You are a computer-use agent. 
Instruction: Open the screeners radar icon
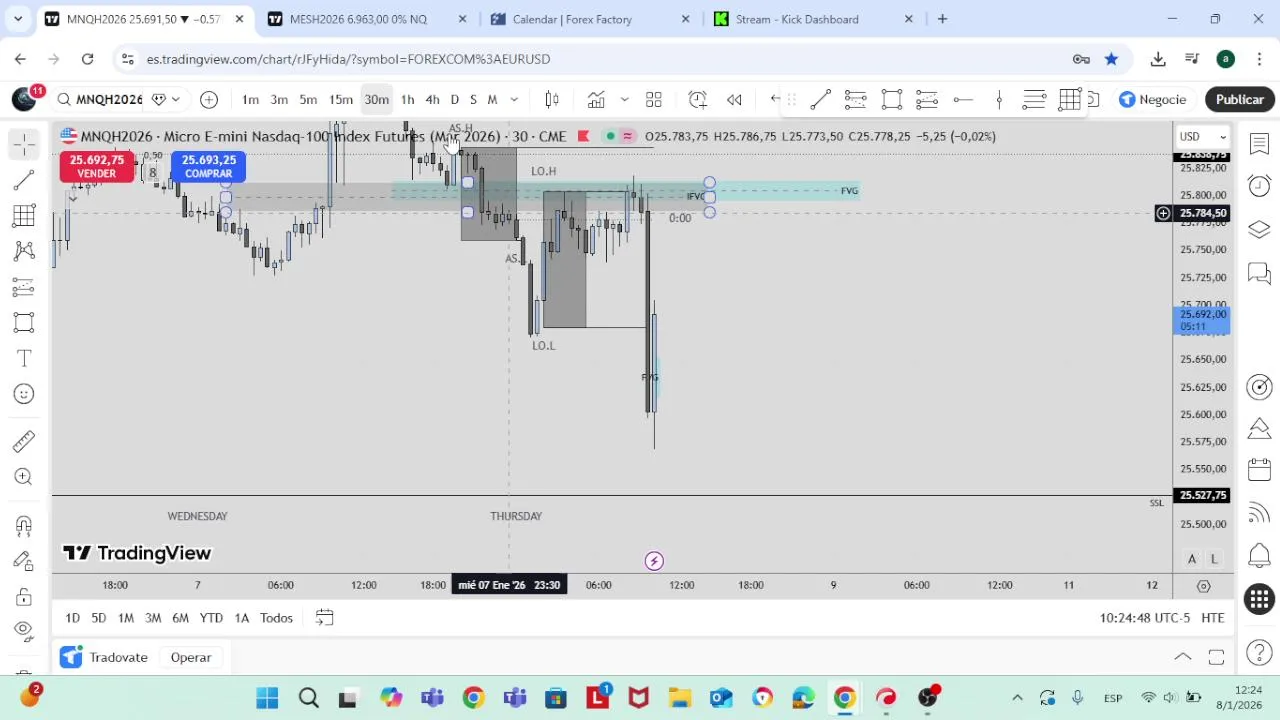tap(1259, 386)
